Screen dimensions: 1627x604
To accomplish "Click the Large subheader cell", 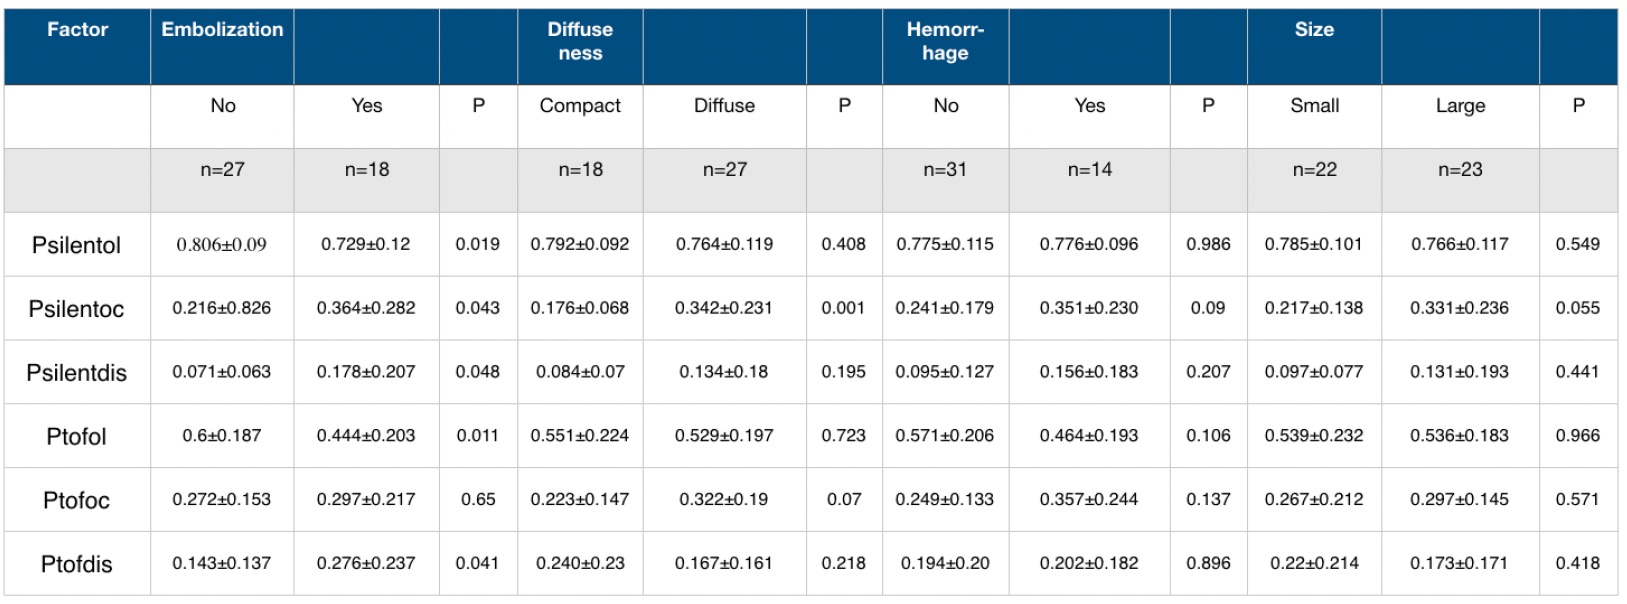I will [1460, 116].
